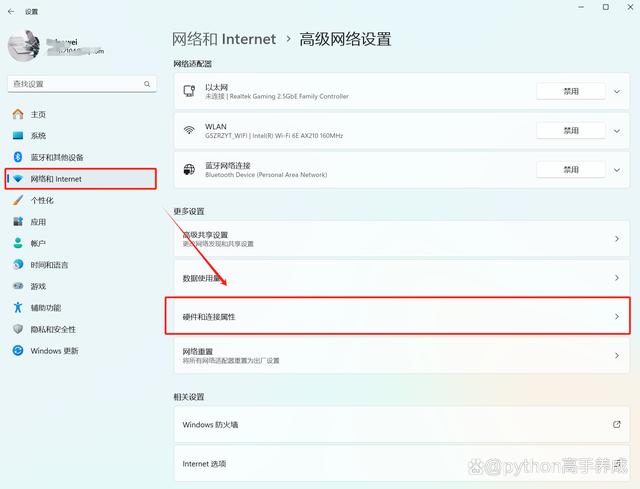Click the Realtek Gaming 2.5GbE Family Controller text
Viewport: 640px width, 489px height.
(x=289, y=96)
